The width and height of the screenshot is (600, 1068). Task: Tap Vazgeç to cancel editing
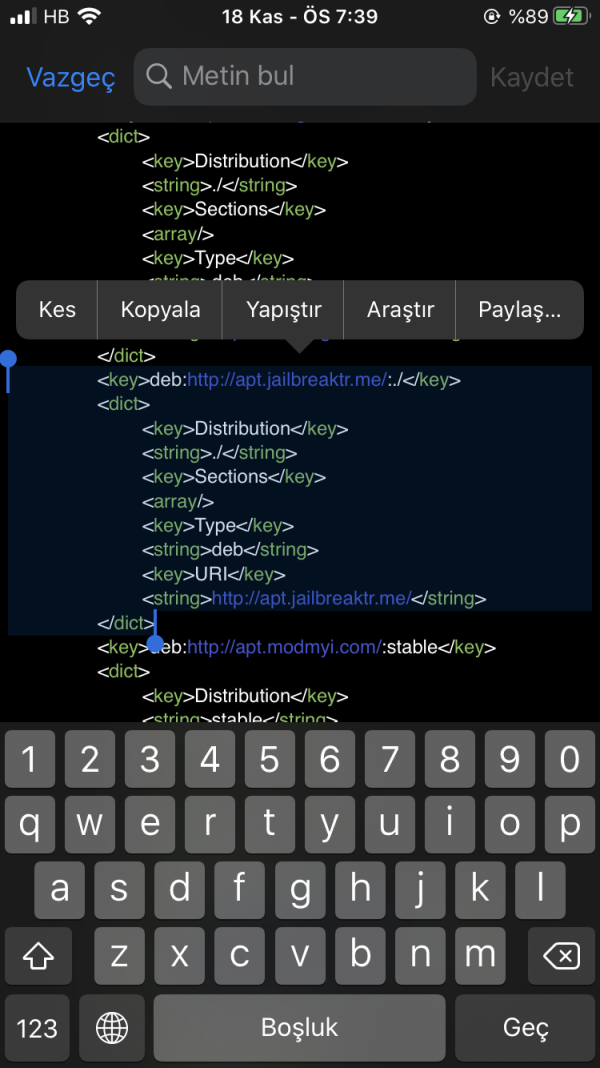coord(70,77)
